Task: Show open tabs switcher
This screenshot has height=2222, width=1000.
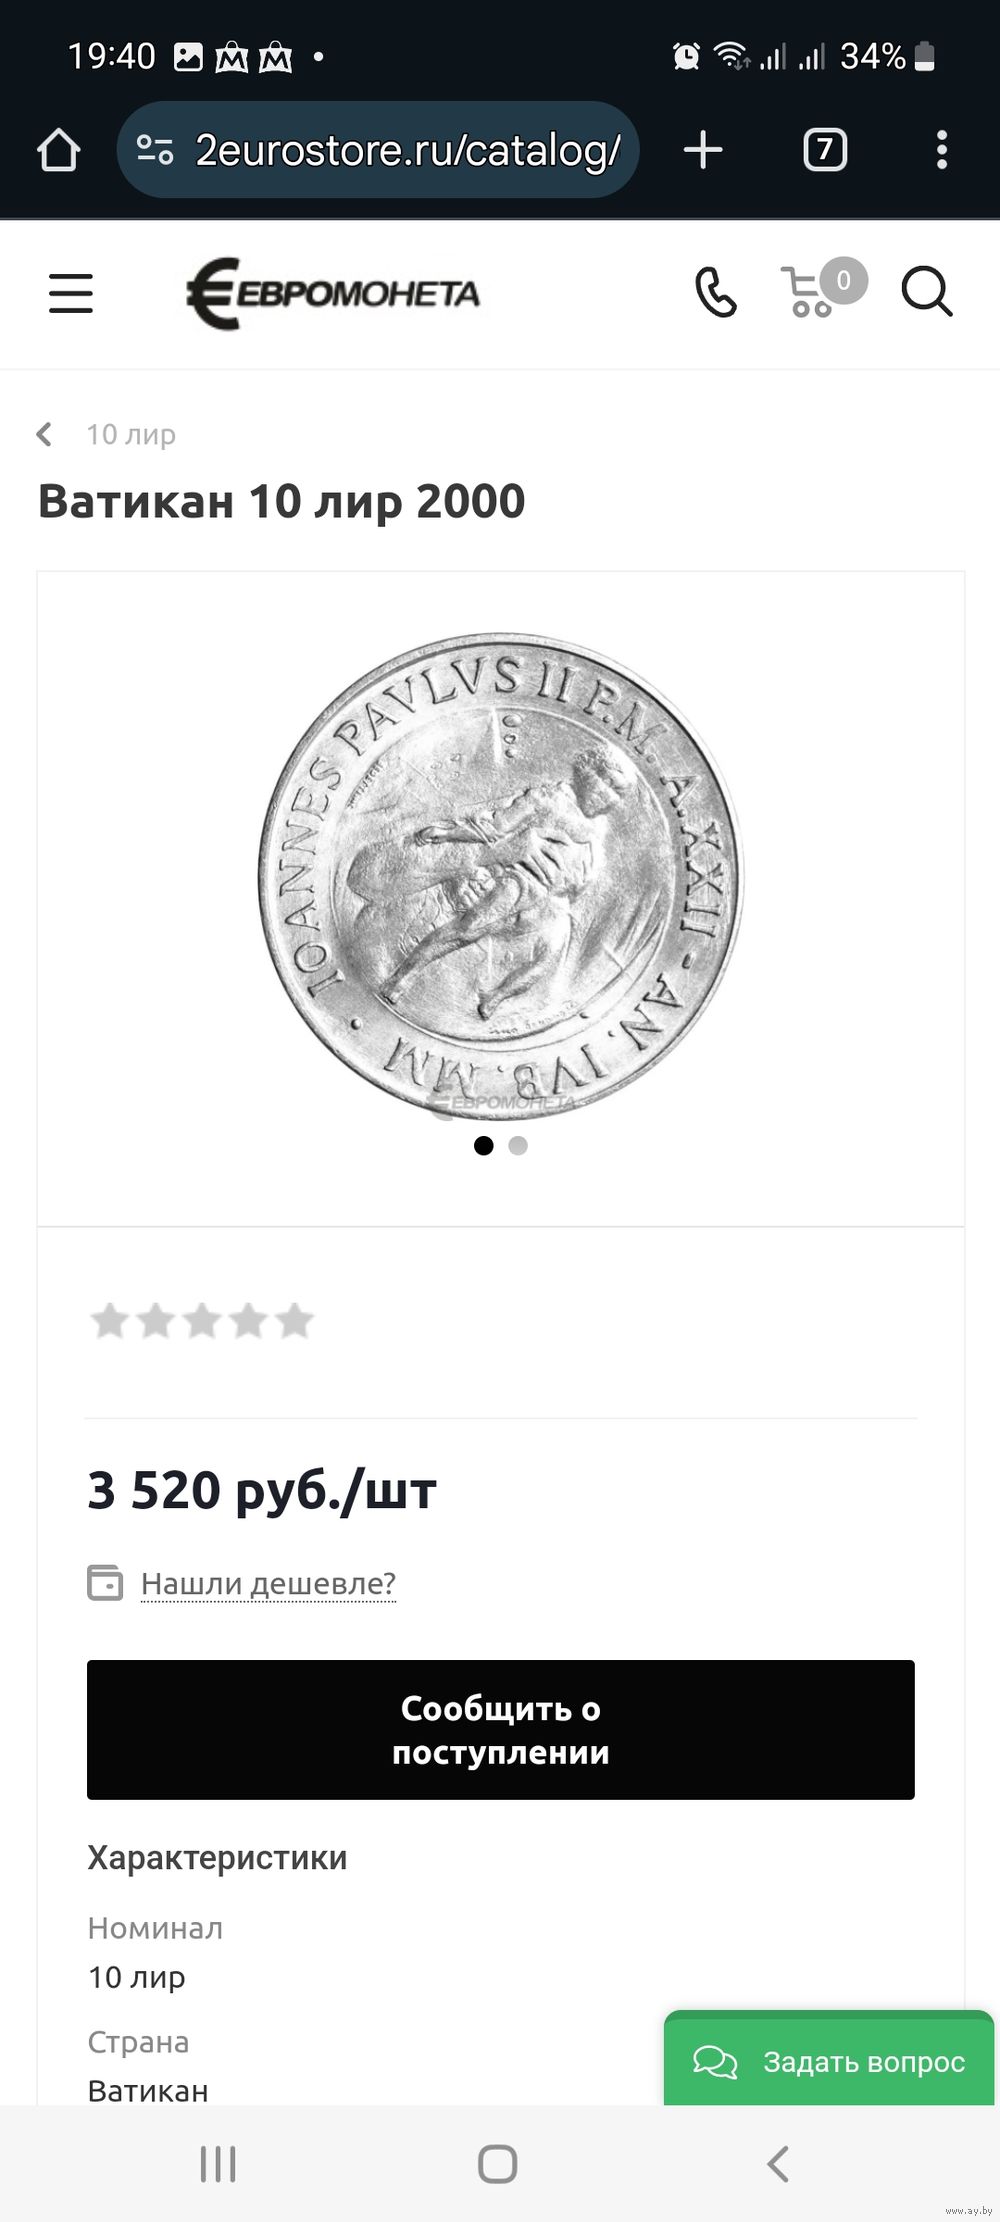Action: pyautogui.click(x=825, y=150)
